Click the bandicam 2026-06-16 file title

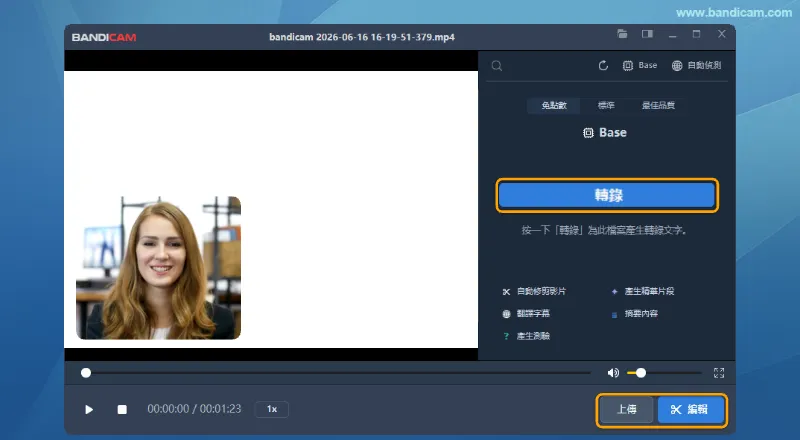362,37
